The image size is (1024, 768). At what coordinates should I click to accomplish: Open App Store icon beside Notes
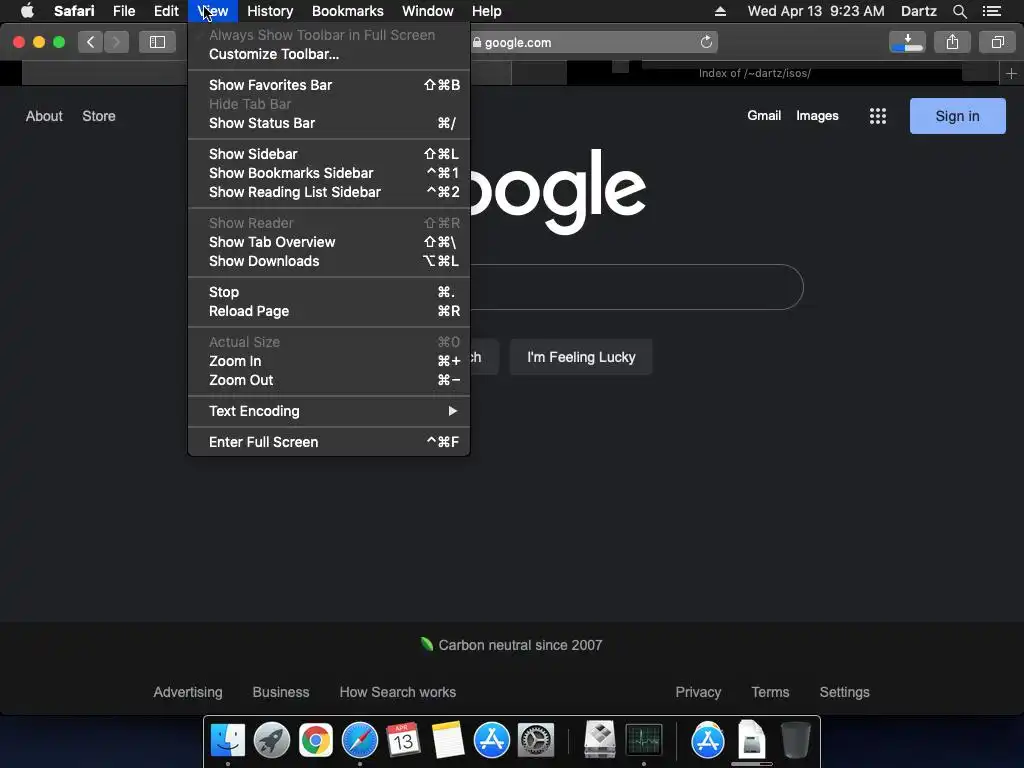coord(491,741)
